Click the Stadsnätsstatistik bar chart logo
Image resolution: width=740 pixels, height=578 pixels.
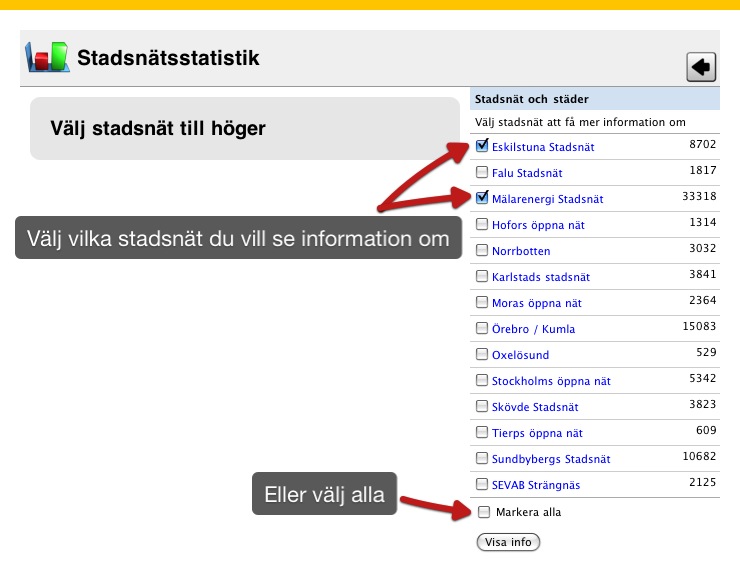tap(47, 58)
